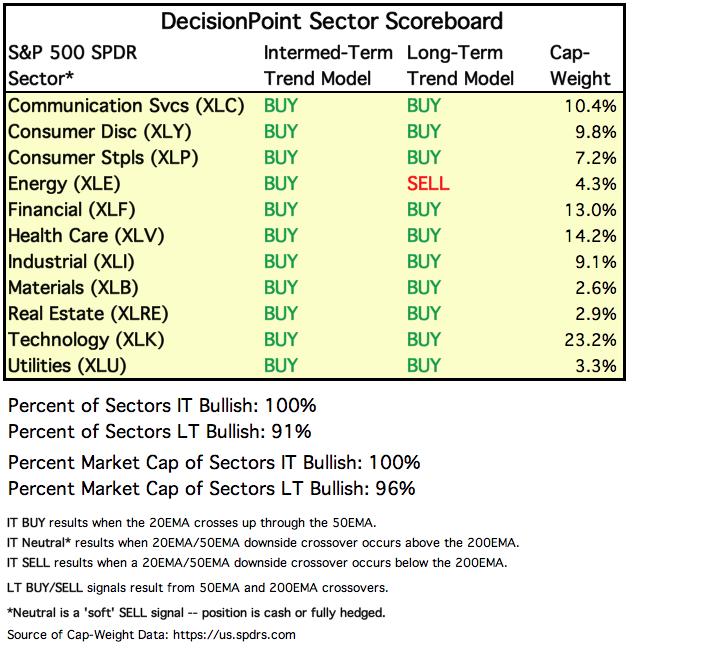The height and width of the screenshot is (650, 718).
Task: Click the Financial (XLF) row label
Action: pos(71,210)
